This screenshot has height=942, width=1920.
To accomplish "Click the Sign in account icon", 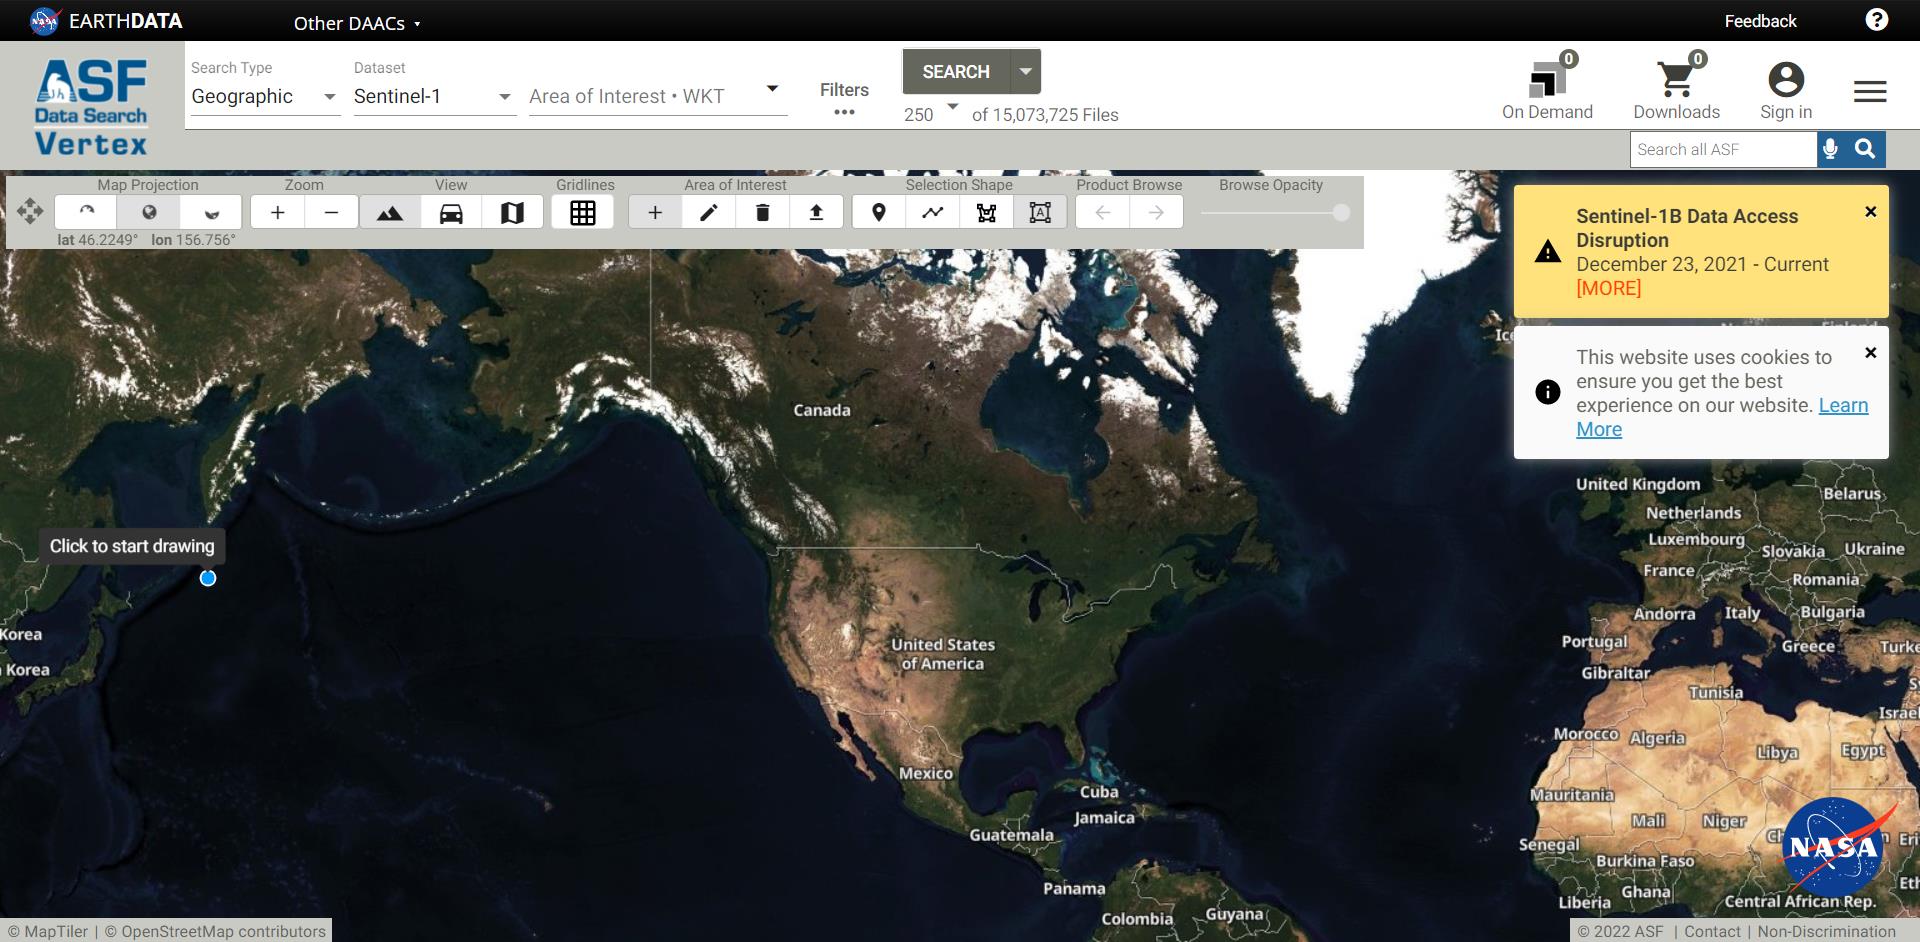I will tap(1786, 91).
